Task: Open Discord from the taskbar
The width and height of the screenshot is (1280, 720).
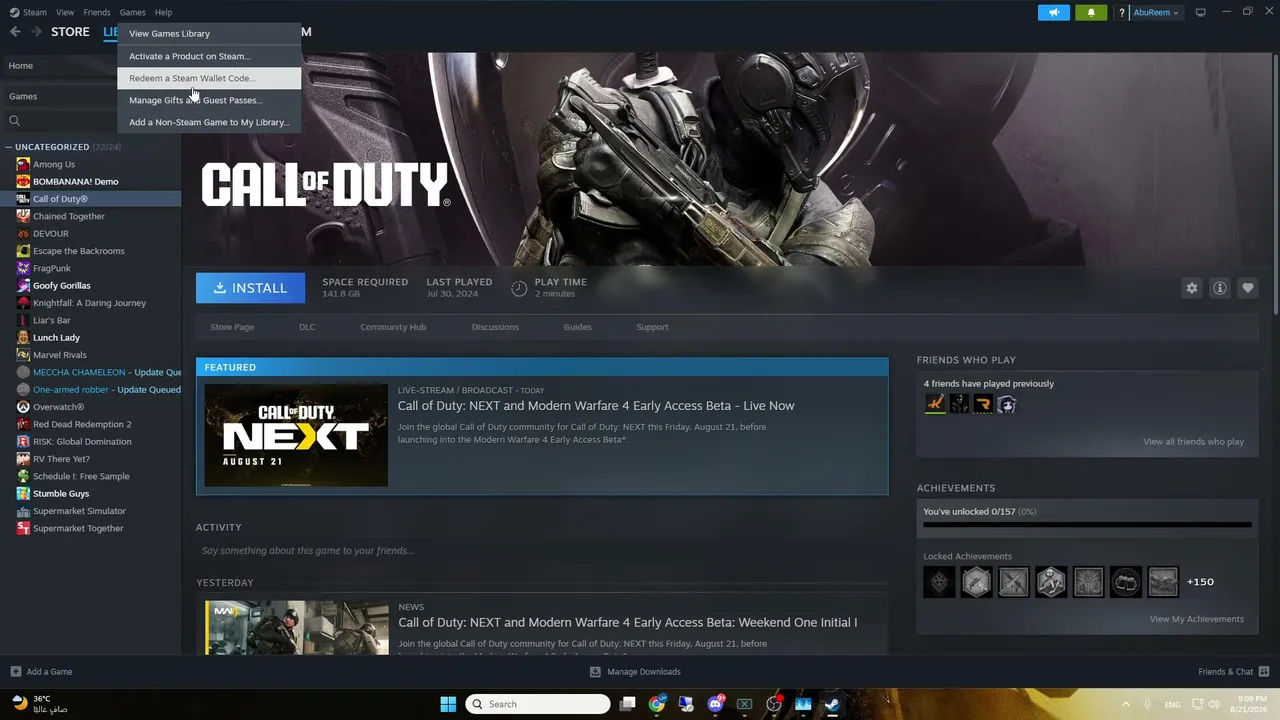Action: [715, 704]
